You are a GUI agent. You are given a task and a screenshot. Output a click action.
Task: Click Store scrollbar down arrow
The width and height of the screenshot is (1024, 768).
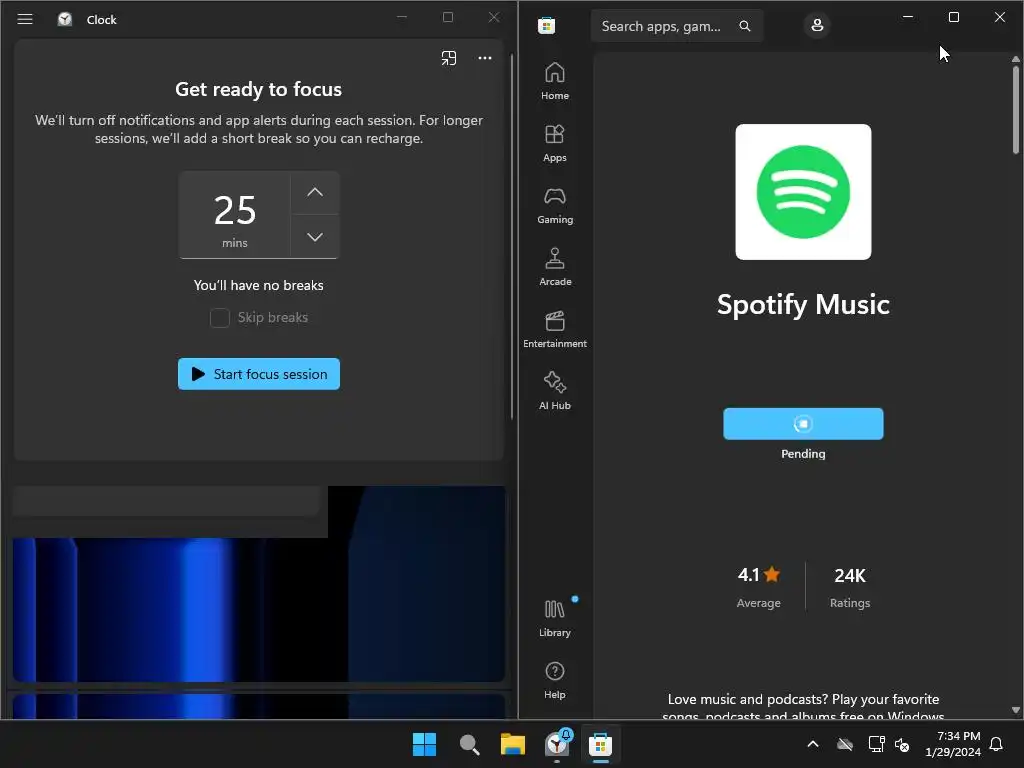(1016, 710)
